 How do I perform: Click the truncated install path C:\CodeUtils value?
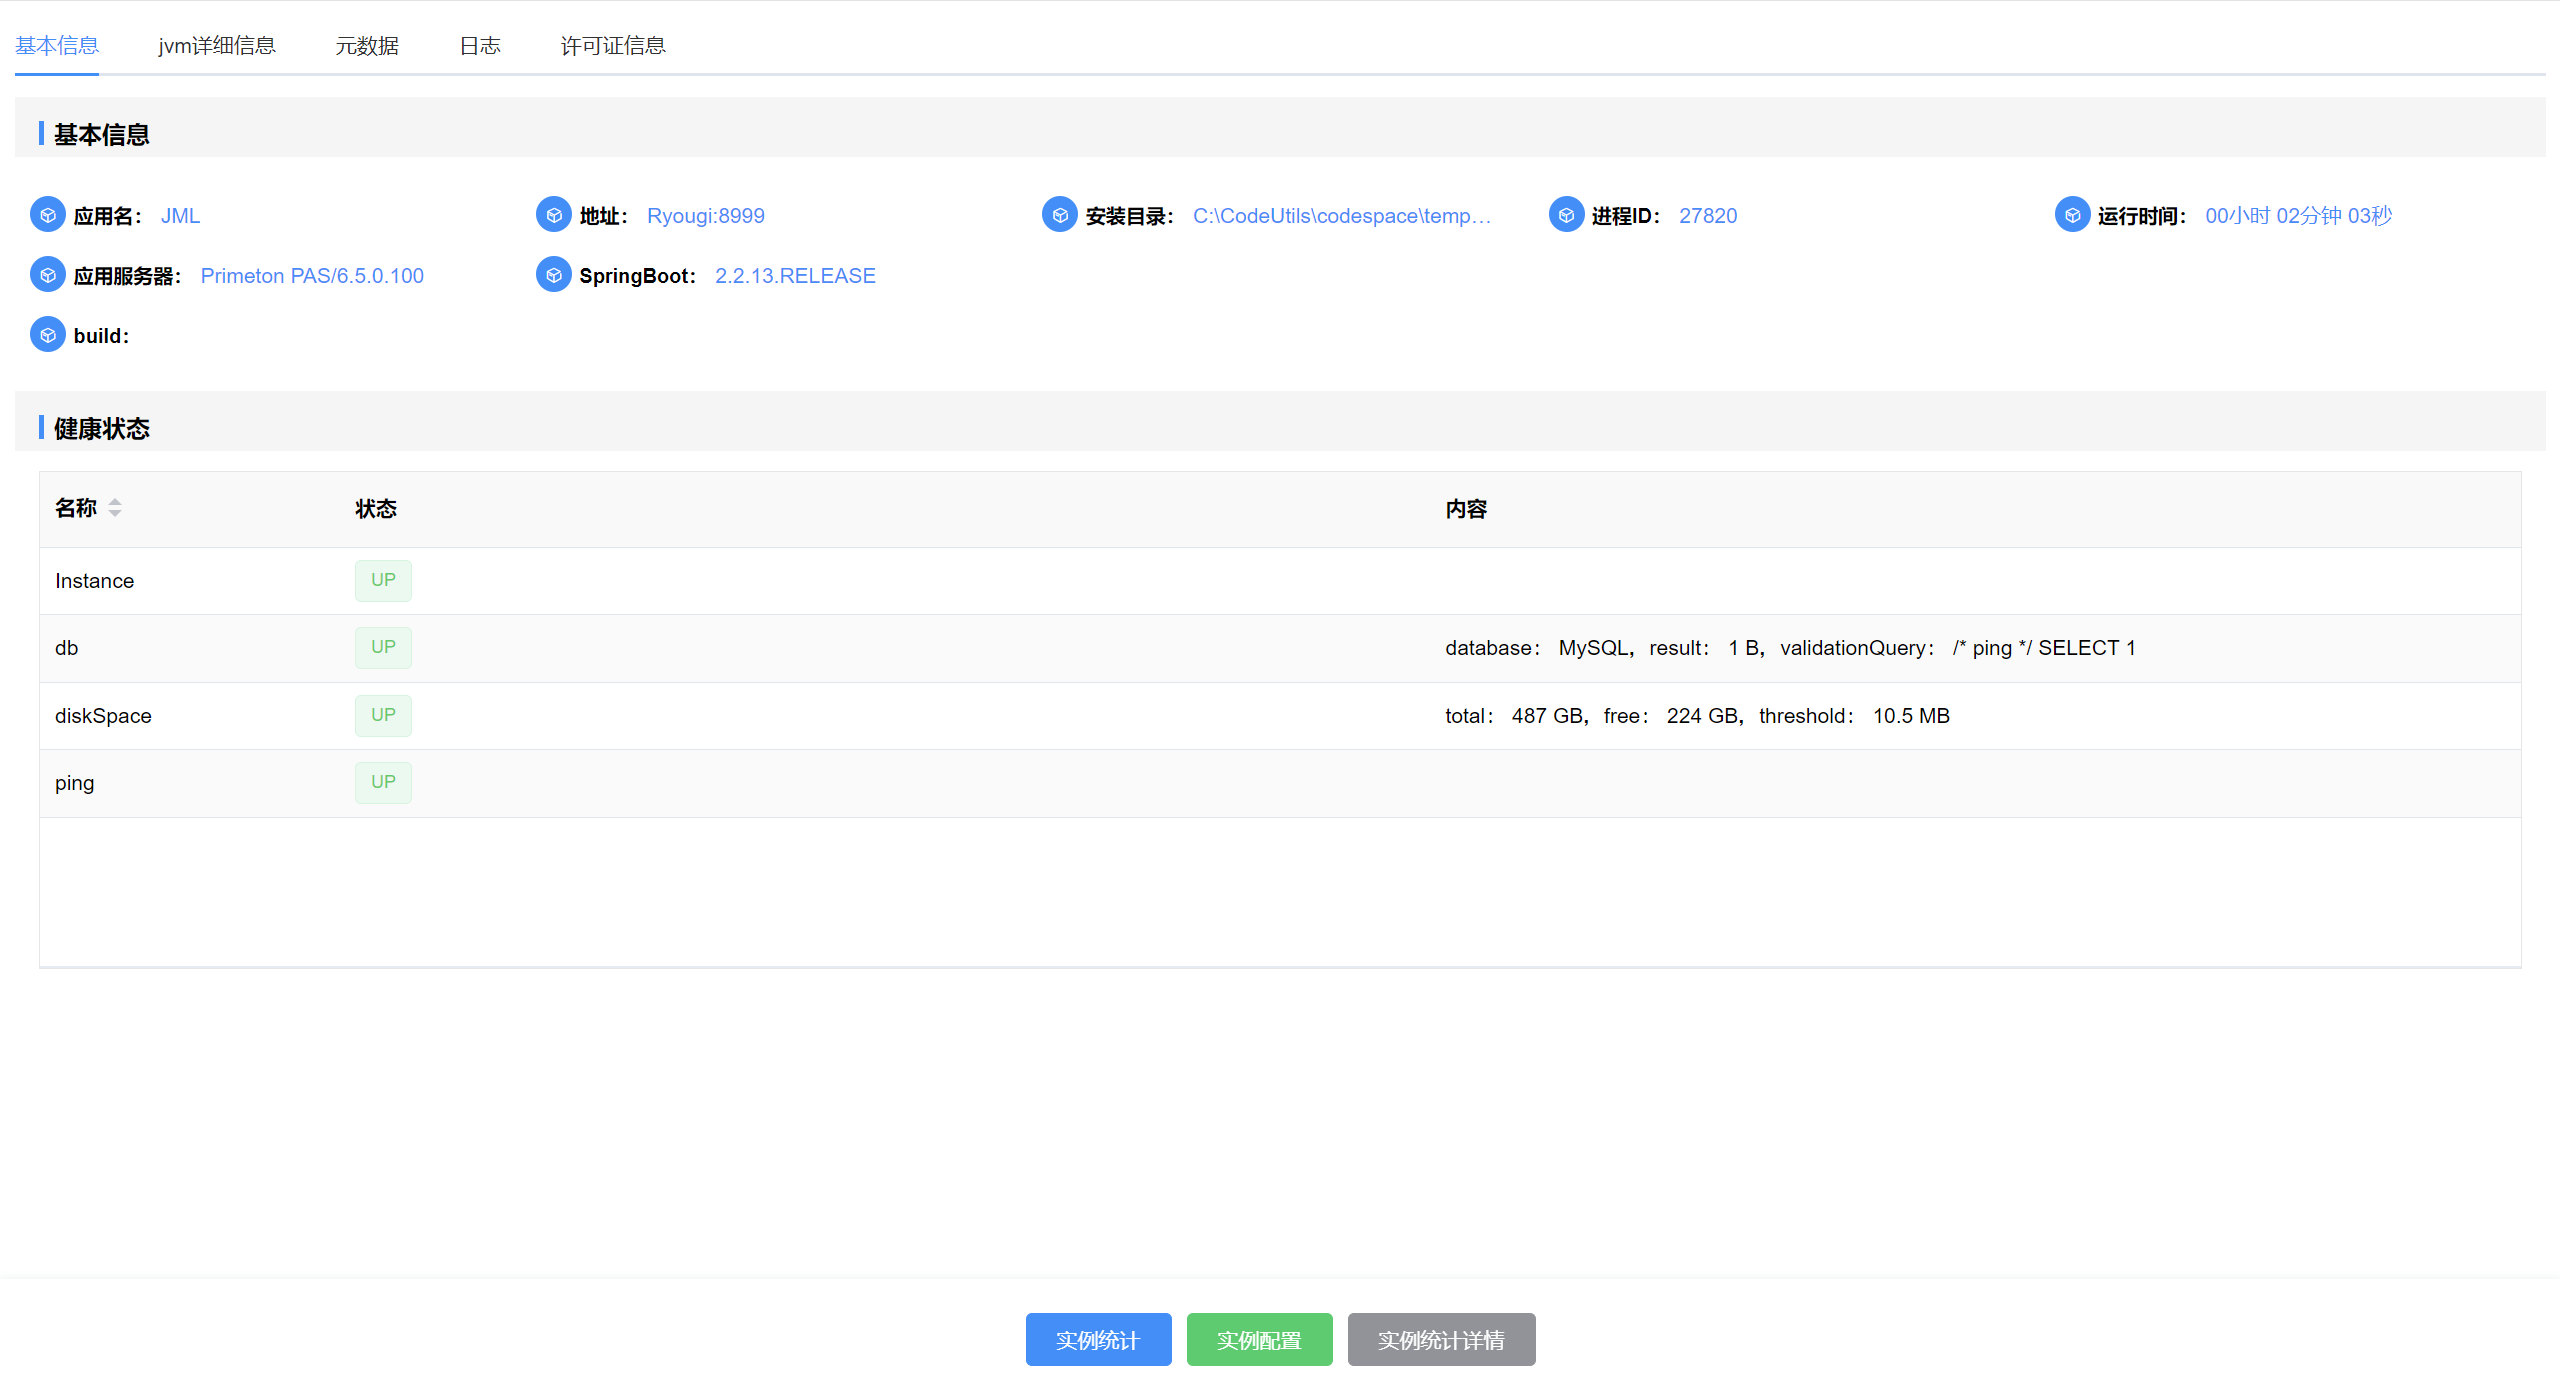1341,216
